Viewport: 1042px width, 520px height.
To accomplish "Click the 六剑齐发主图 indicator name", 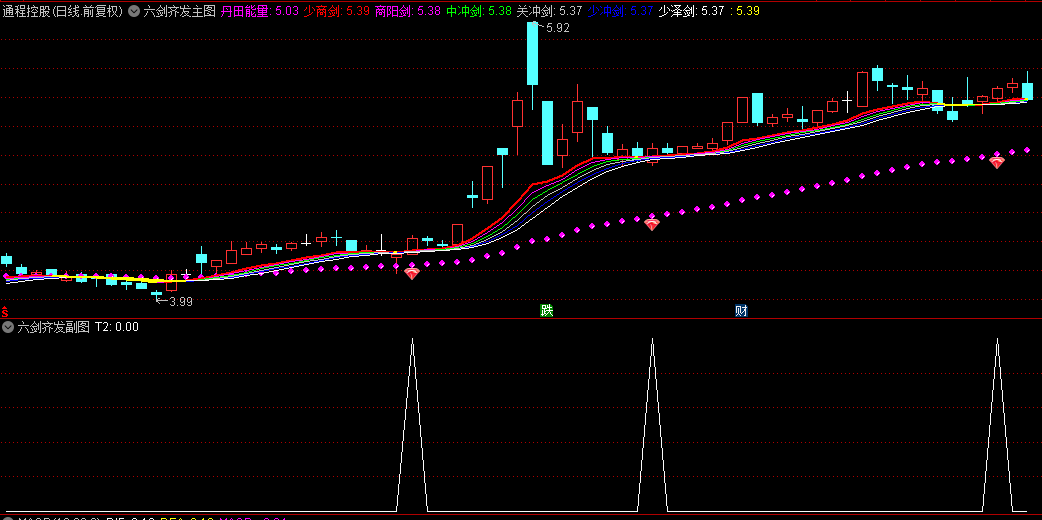I will tap(179, 11).
